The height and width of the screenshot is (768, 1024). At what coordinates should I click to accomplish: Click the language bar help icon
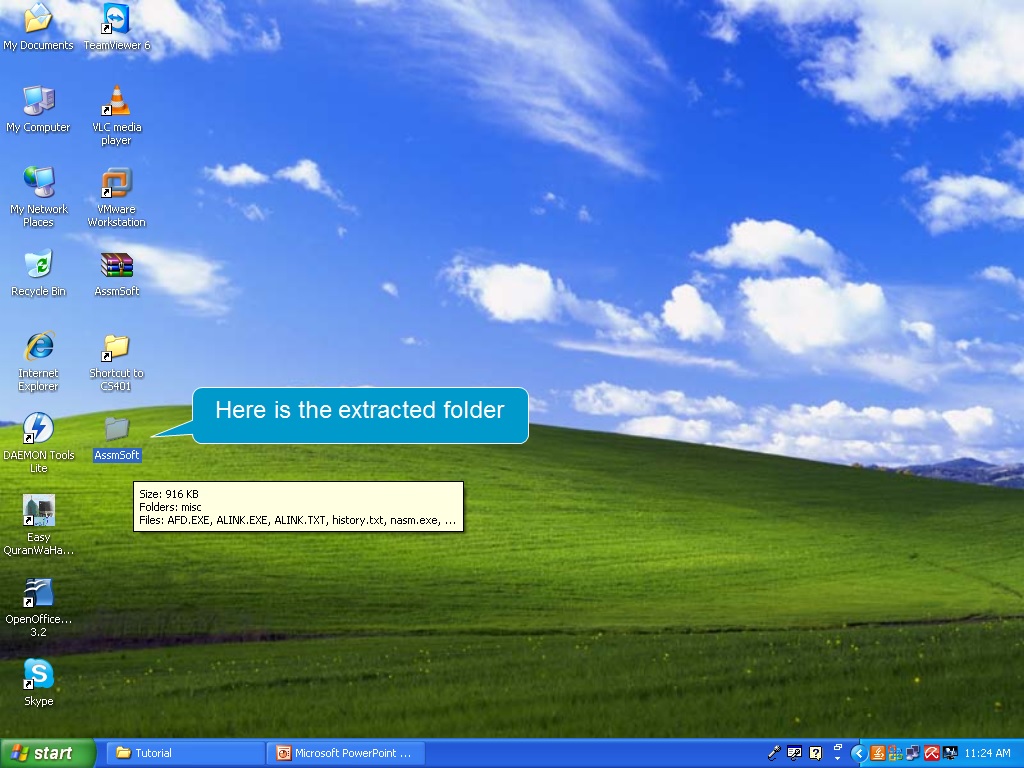[x=816, y=753]
